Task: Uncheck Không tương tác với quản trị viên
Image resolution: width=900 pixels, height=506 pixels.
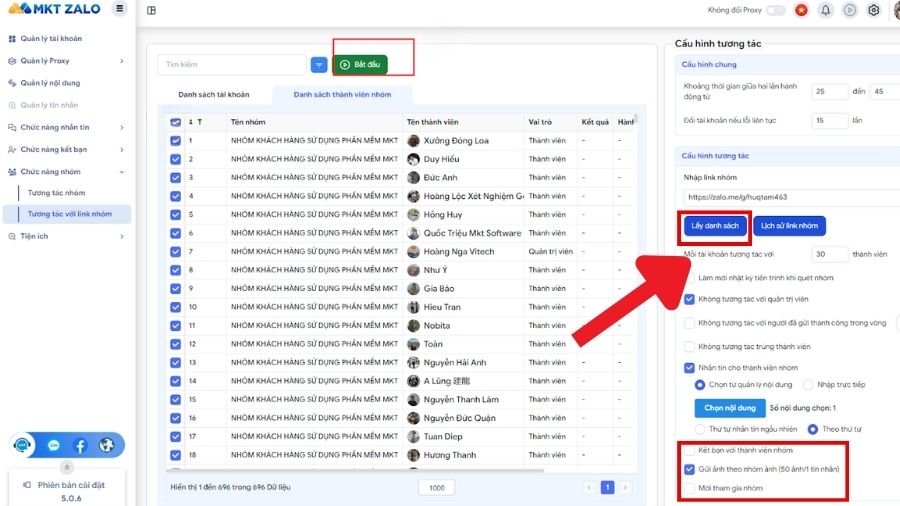Action: pos(689,299)
